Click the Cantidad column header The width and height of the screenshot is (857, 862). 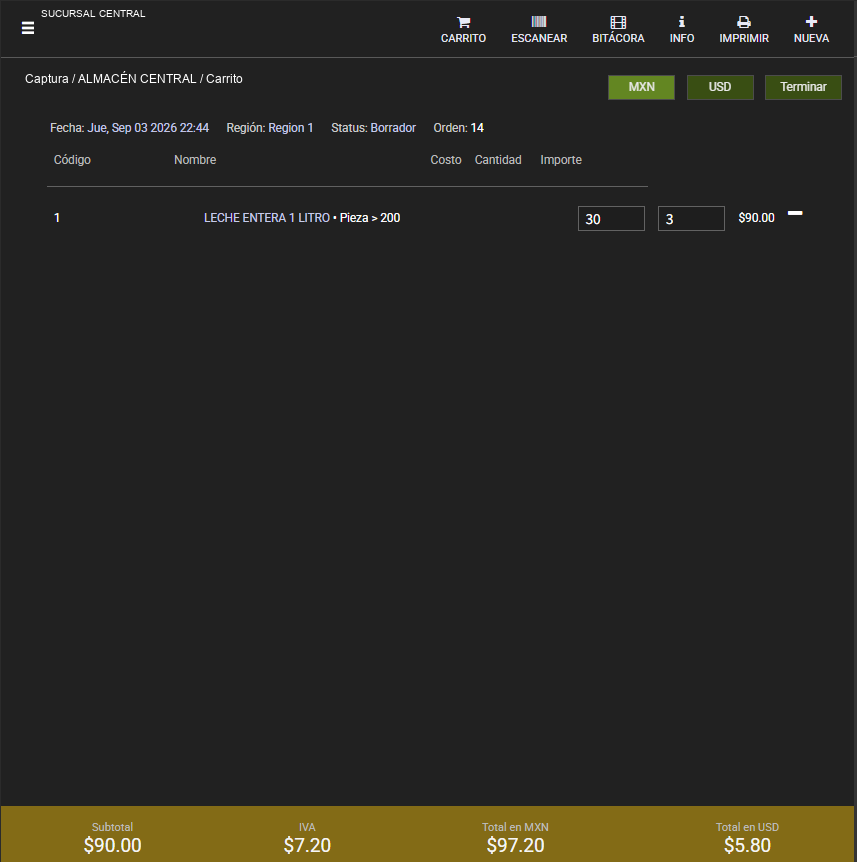pos(498,160)
